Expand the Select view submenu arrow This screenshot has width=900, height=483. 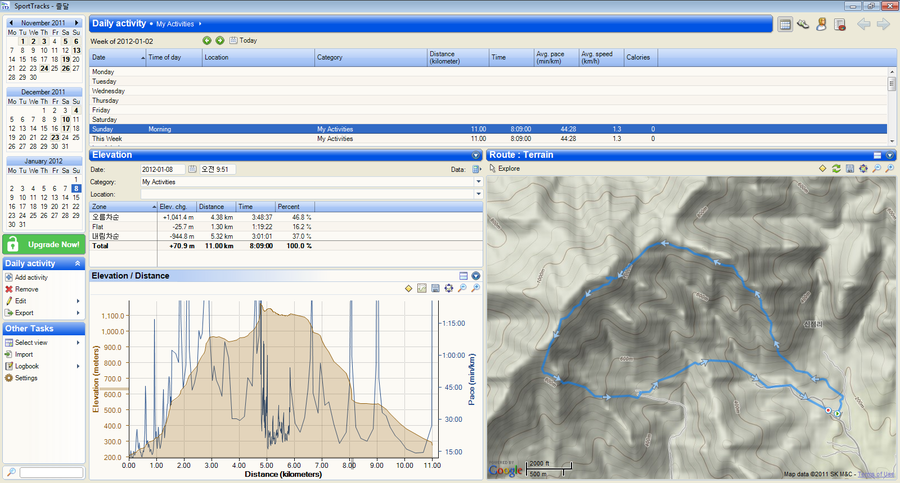click(78, 343)
